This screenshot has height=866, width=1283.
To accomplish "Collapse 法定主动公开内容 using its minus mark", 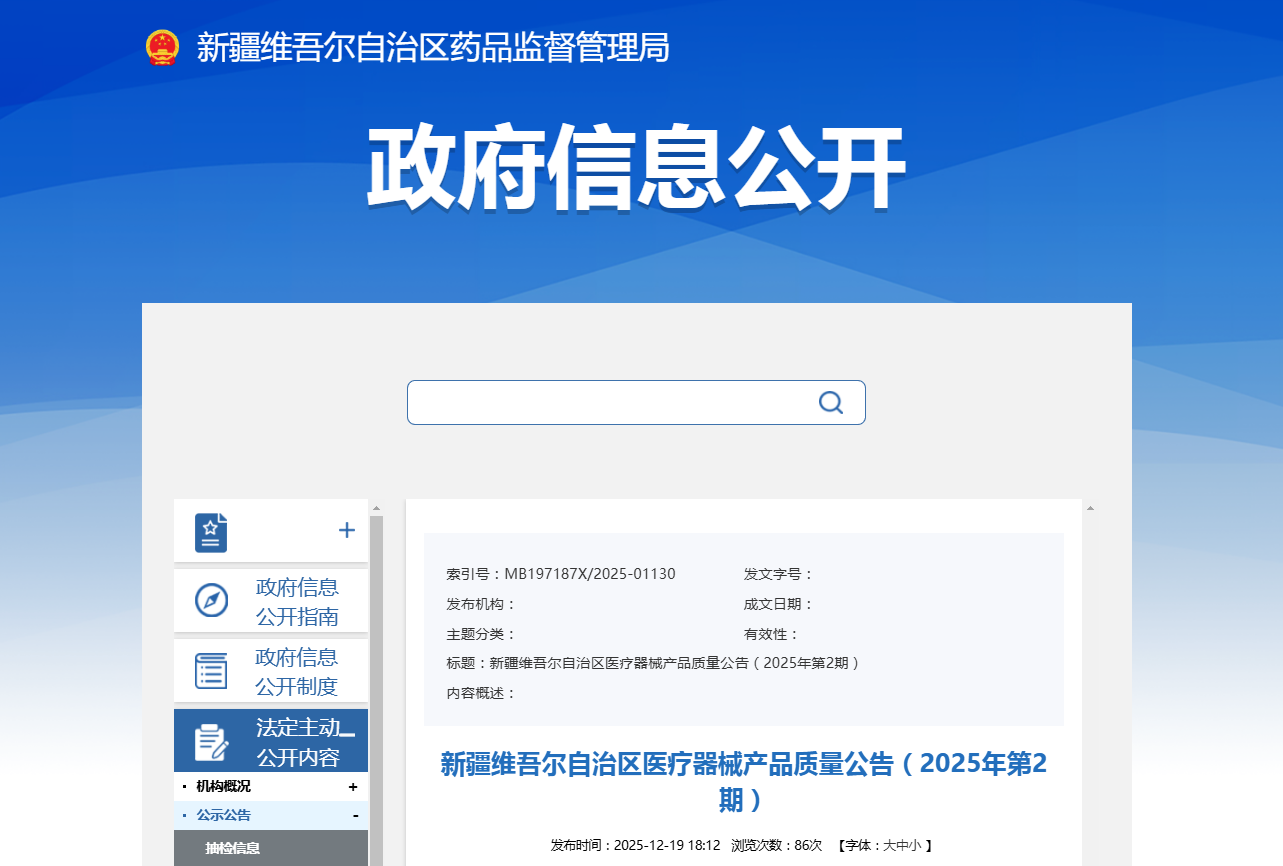I will pos(348,734).
